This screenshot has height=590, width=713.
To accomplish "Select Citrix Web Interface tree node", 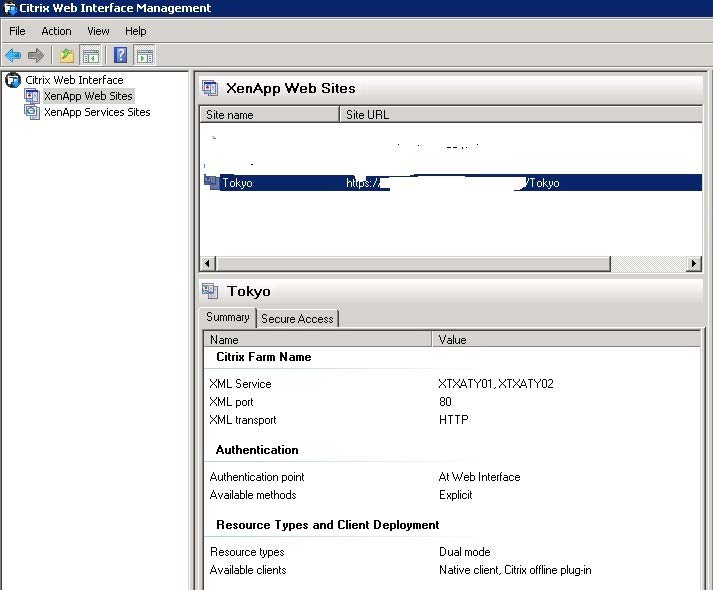I will click(x=74, y=80).
